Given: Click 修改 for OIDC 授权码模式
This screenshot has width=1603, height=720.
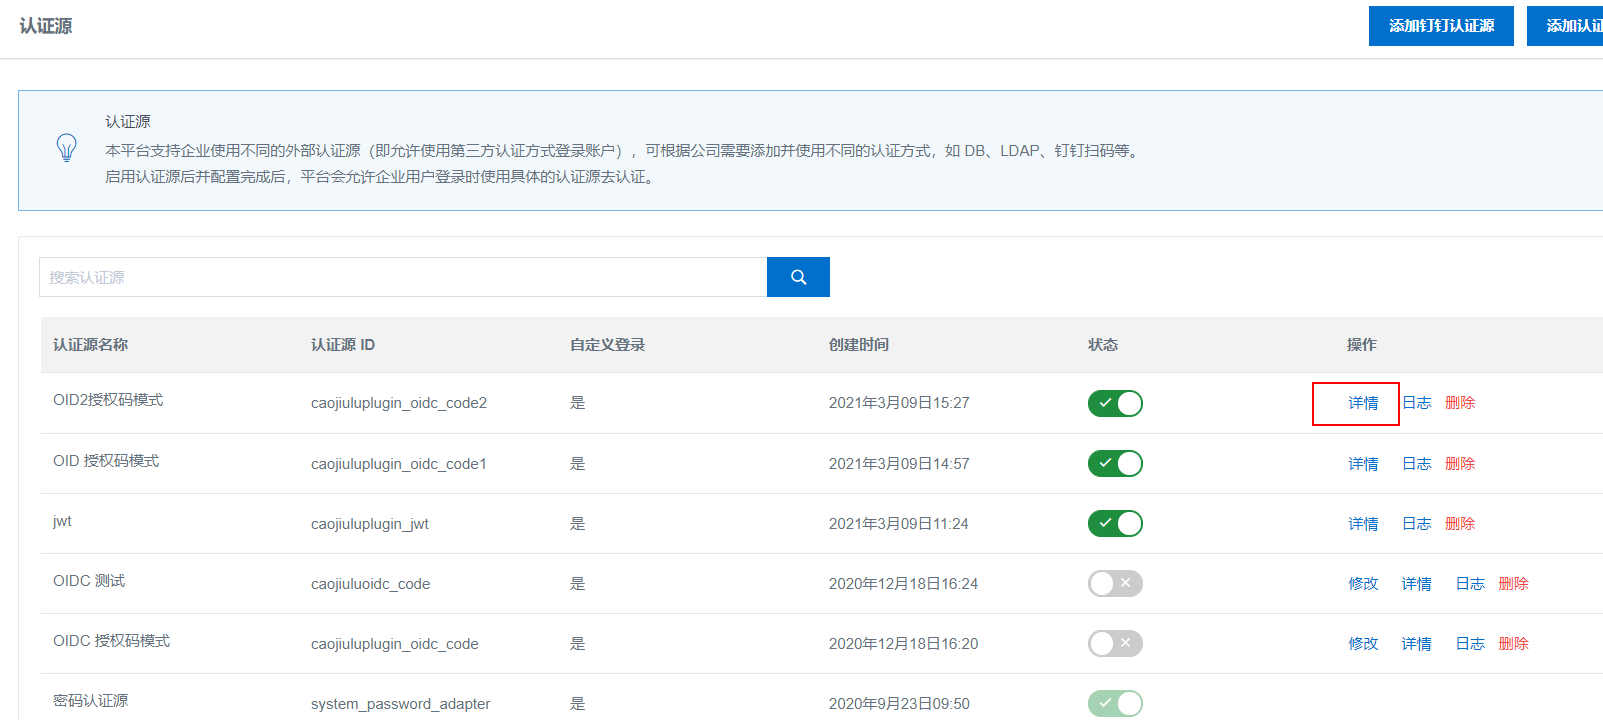Looking at the screenshot, I should 1363,644.
